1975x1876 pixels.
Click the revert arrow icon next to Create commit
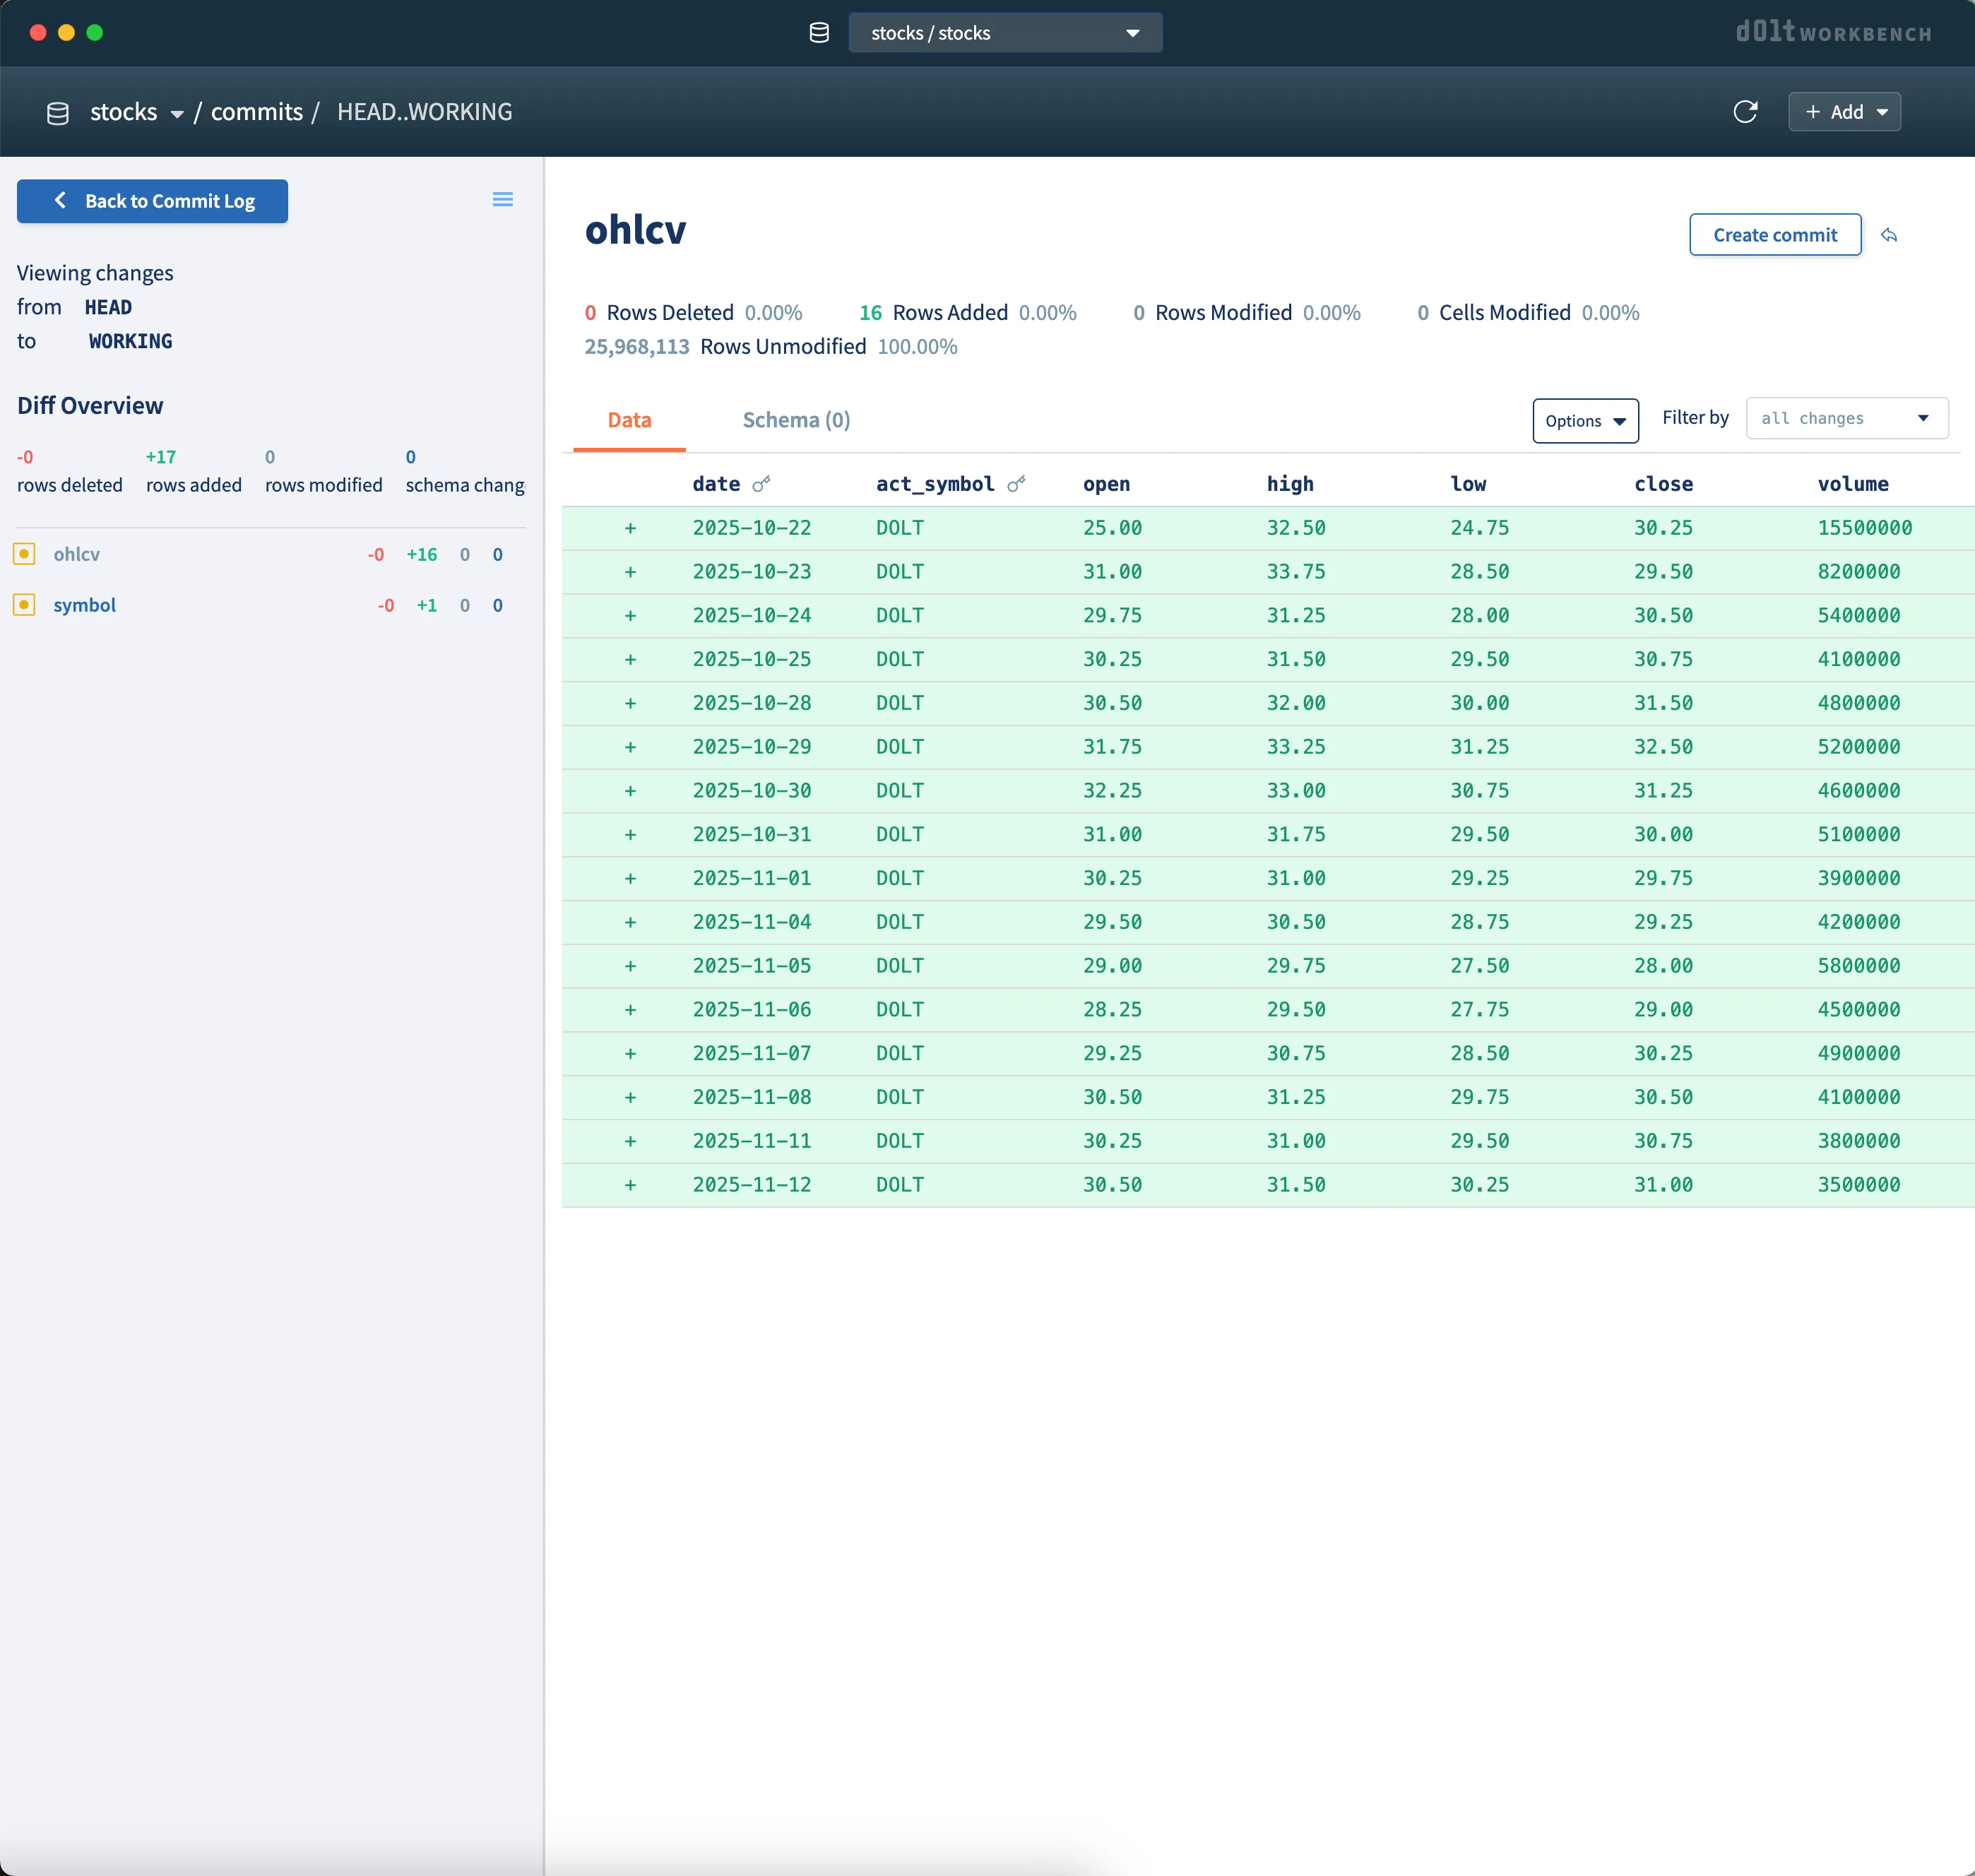tap(1890, 235)
